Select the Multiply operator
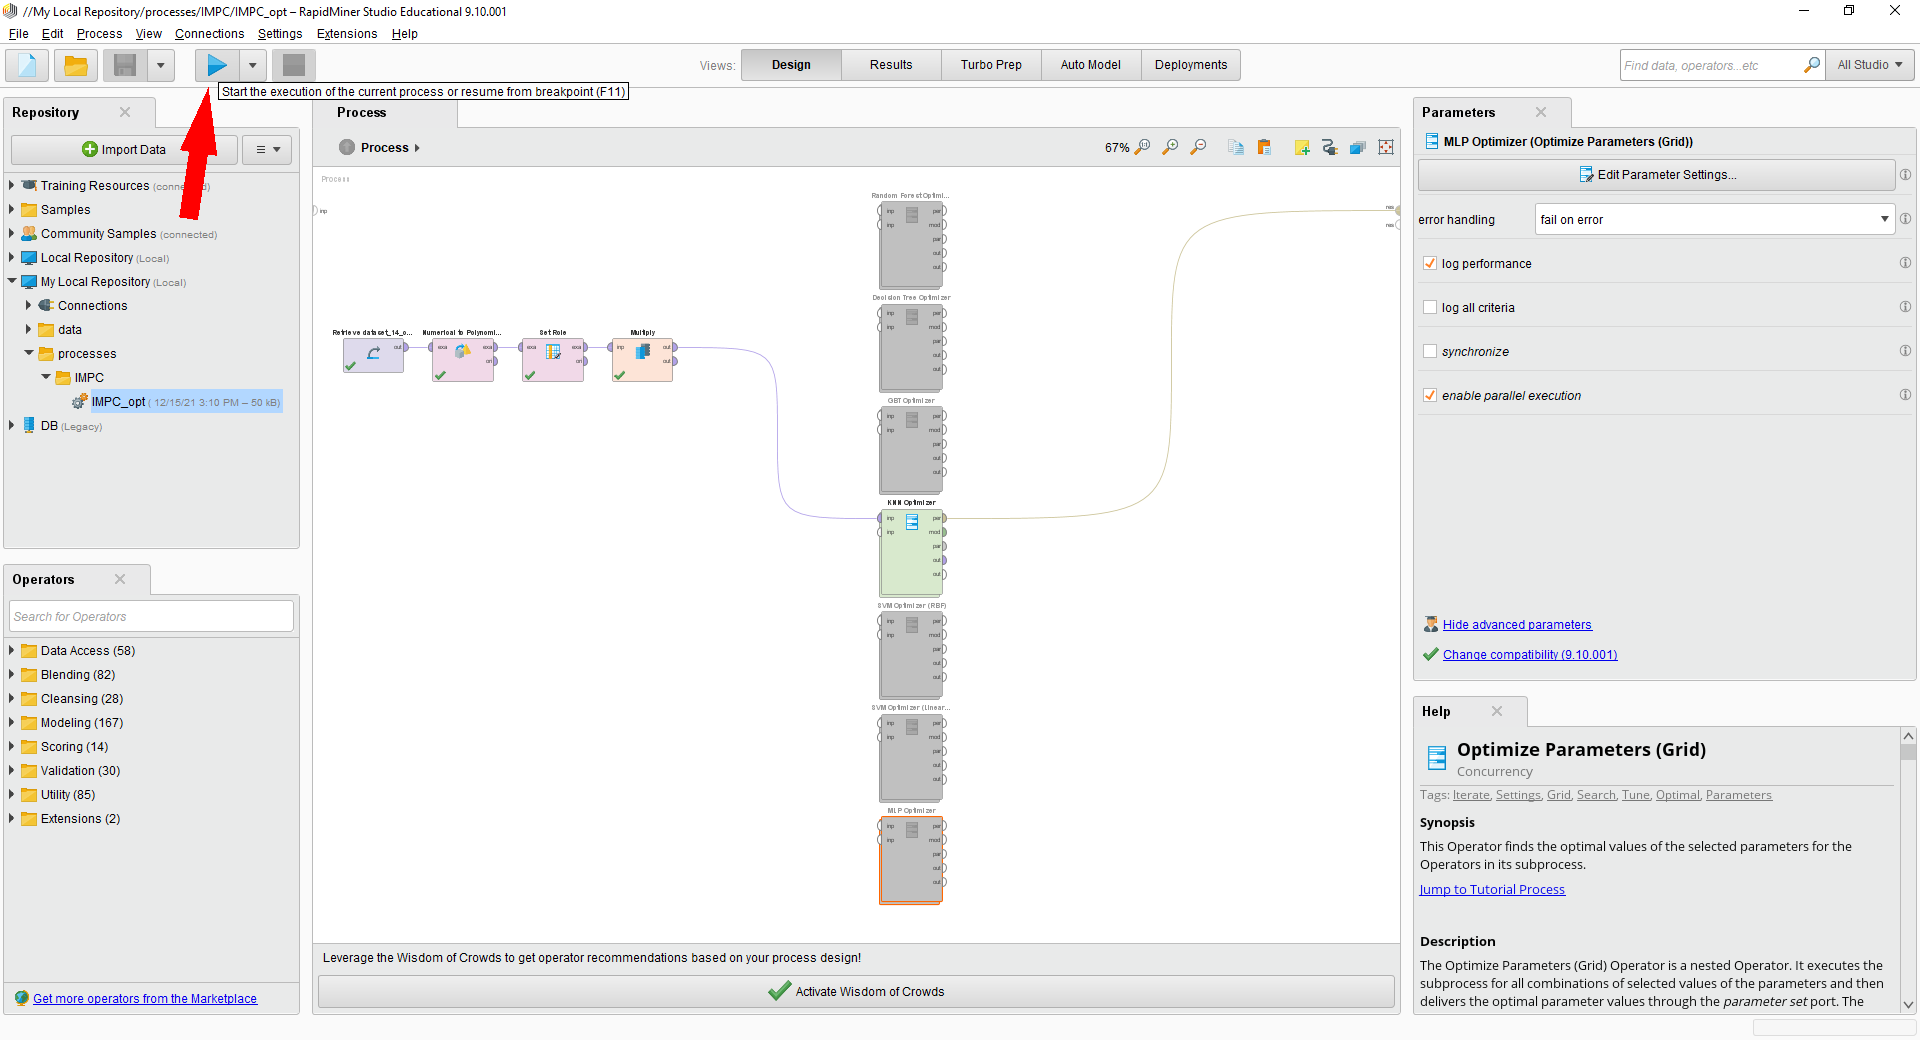 [x=643, y=358]
